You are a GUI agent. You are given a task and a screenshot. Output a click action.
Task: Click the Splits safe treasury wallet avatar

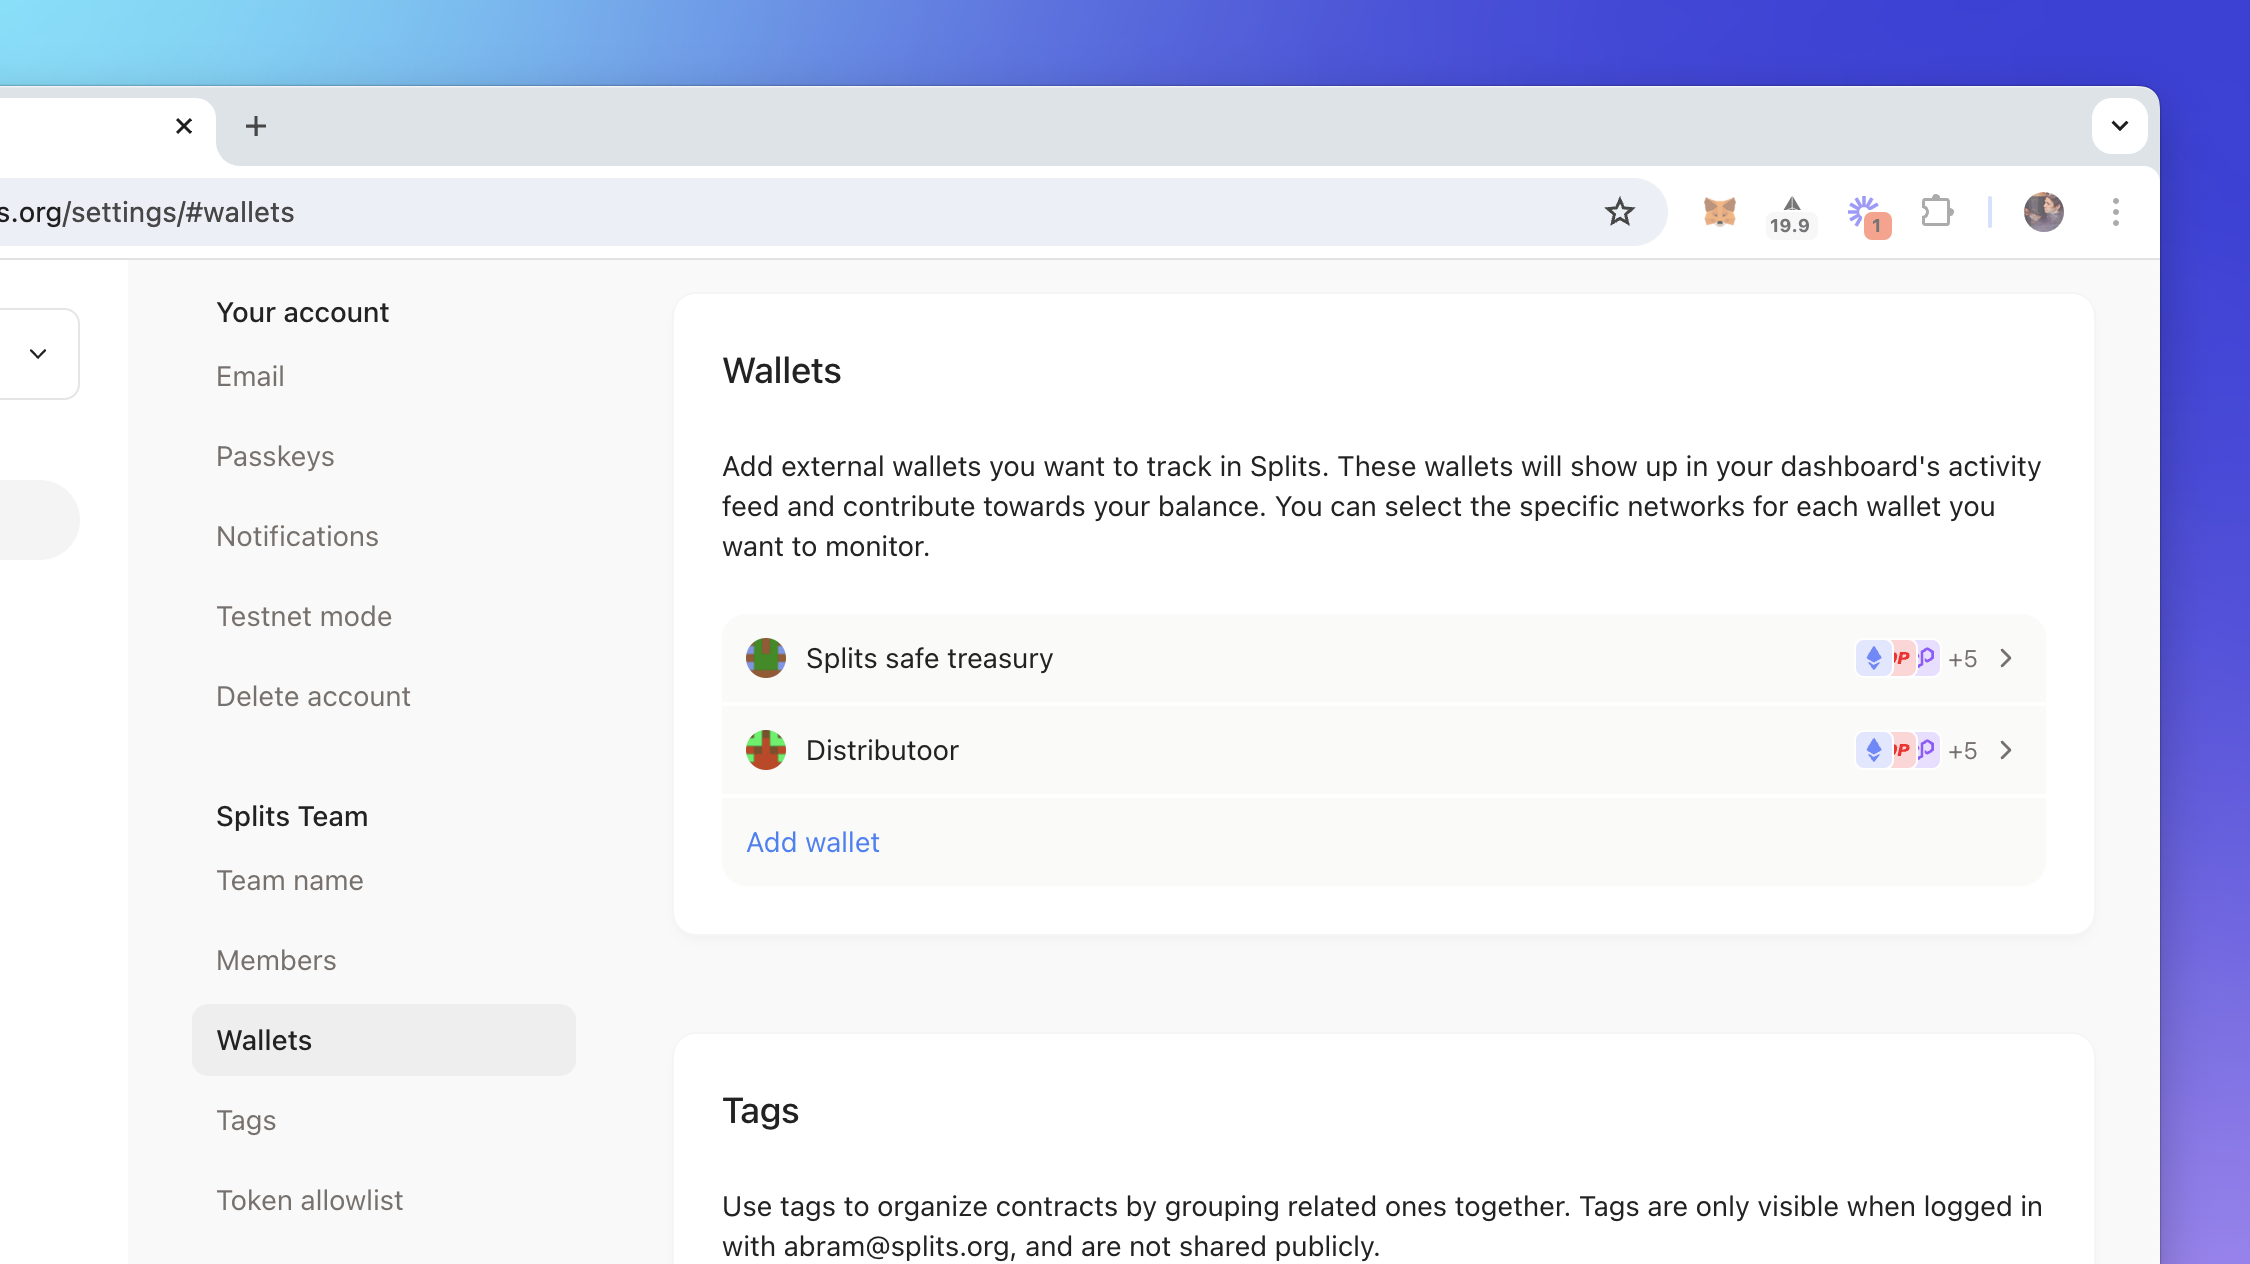(x=766, y=658)
